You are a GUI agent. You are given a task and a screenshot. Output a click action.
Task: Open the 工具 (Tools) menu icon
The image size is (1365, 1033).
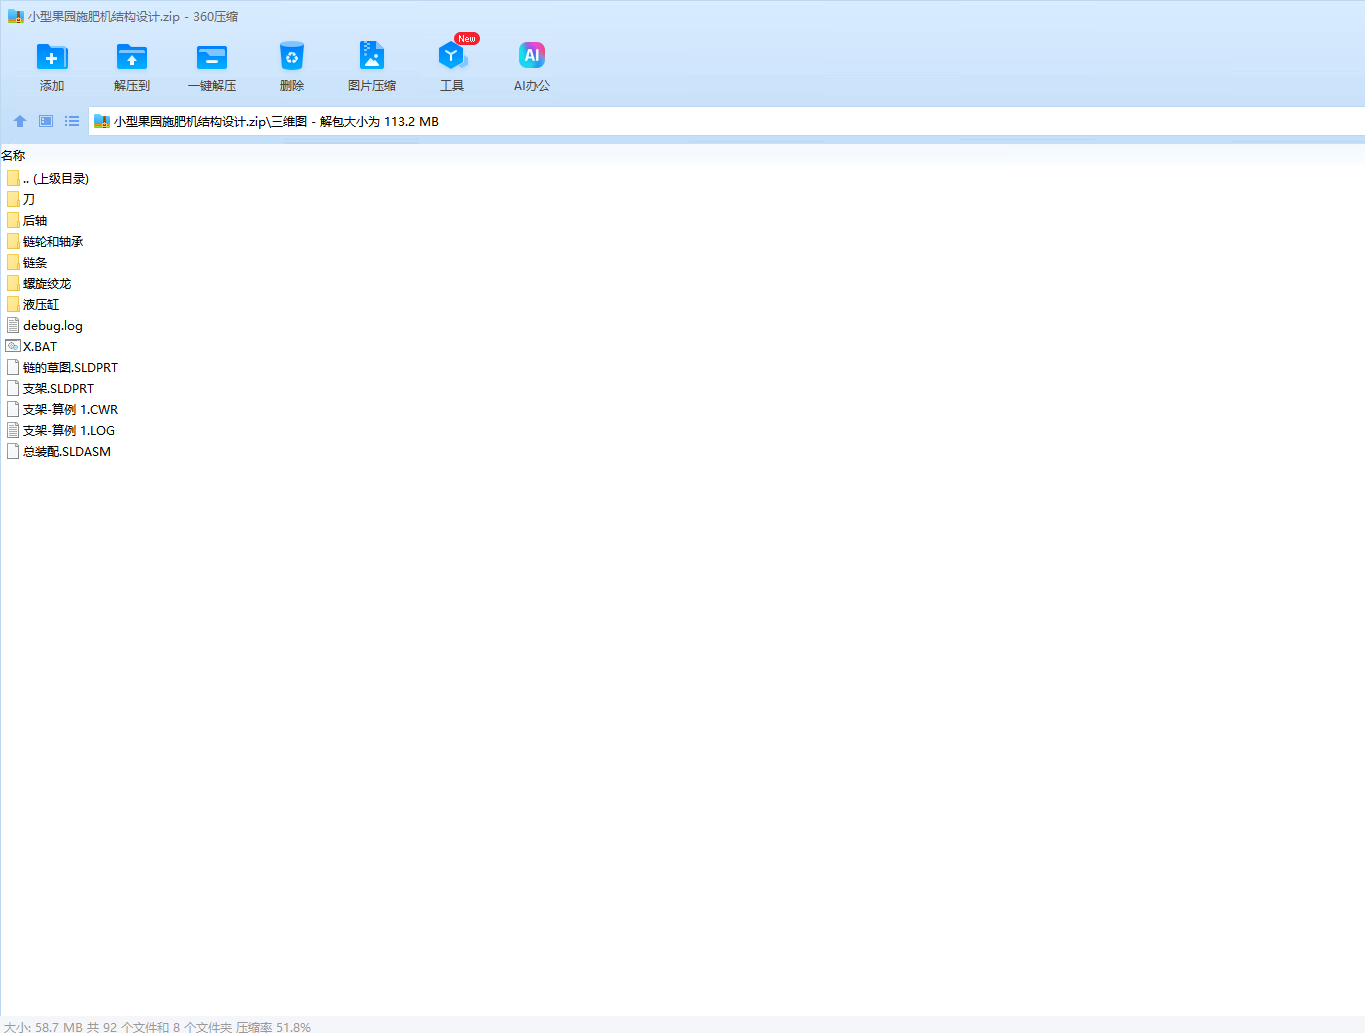tap(452, 56)
